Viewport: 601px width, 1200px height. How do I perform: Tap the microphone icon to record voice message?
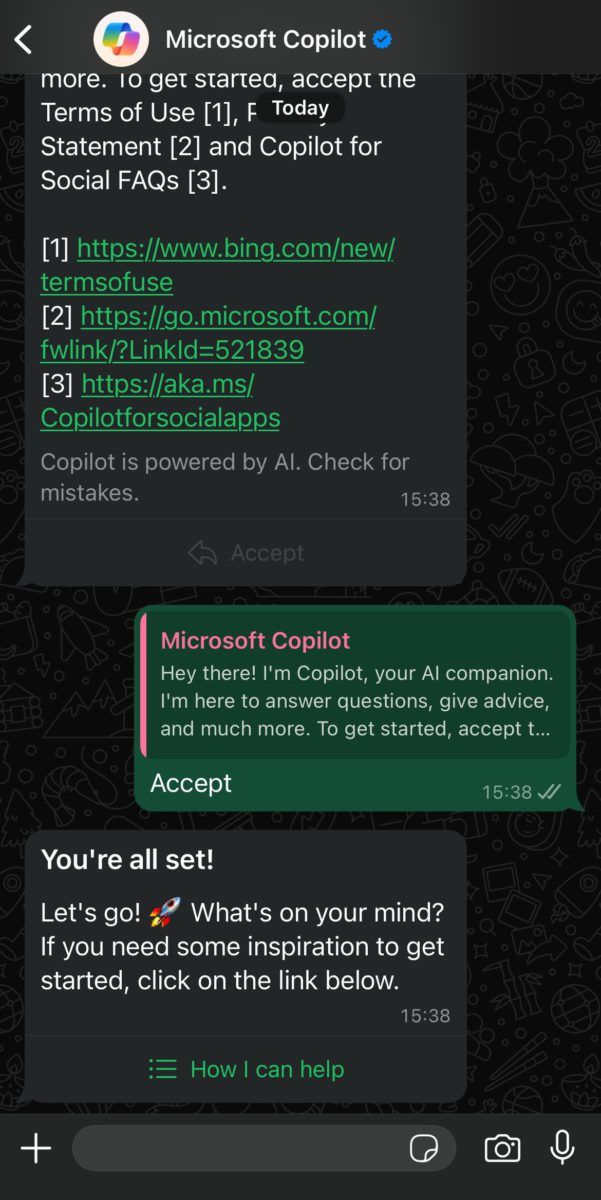(x=565, y=1148)
